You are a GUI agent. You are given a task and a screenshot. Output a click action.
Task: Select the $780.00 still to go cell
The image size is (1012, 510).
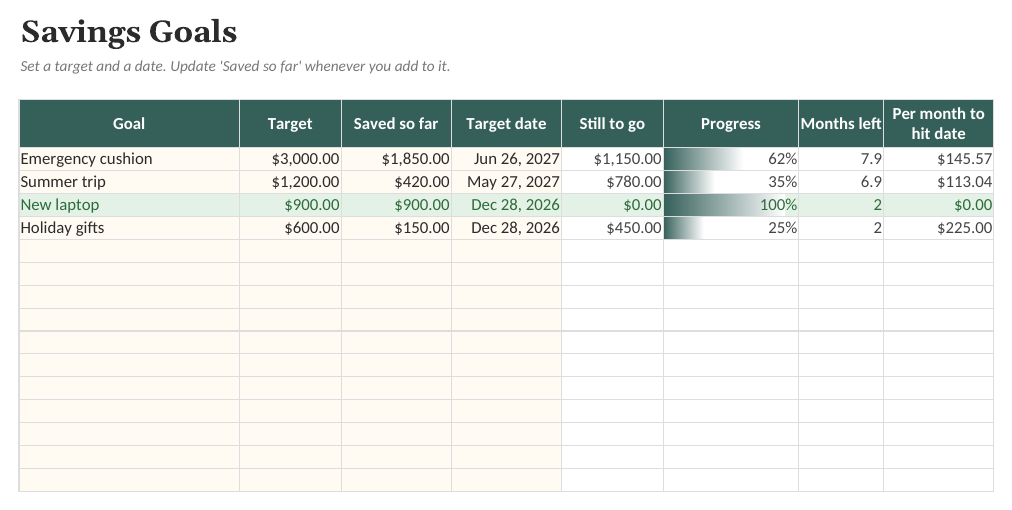coord(612,182)
